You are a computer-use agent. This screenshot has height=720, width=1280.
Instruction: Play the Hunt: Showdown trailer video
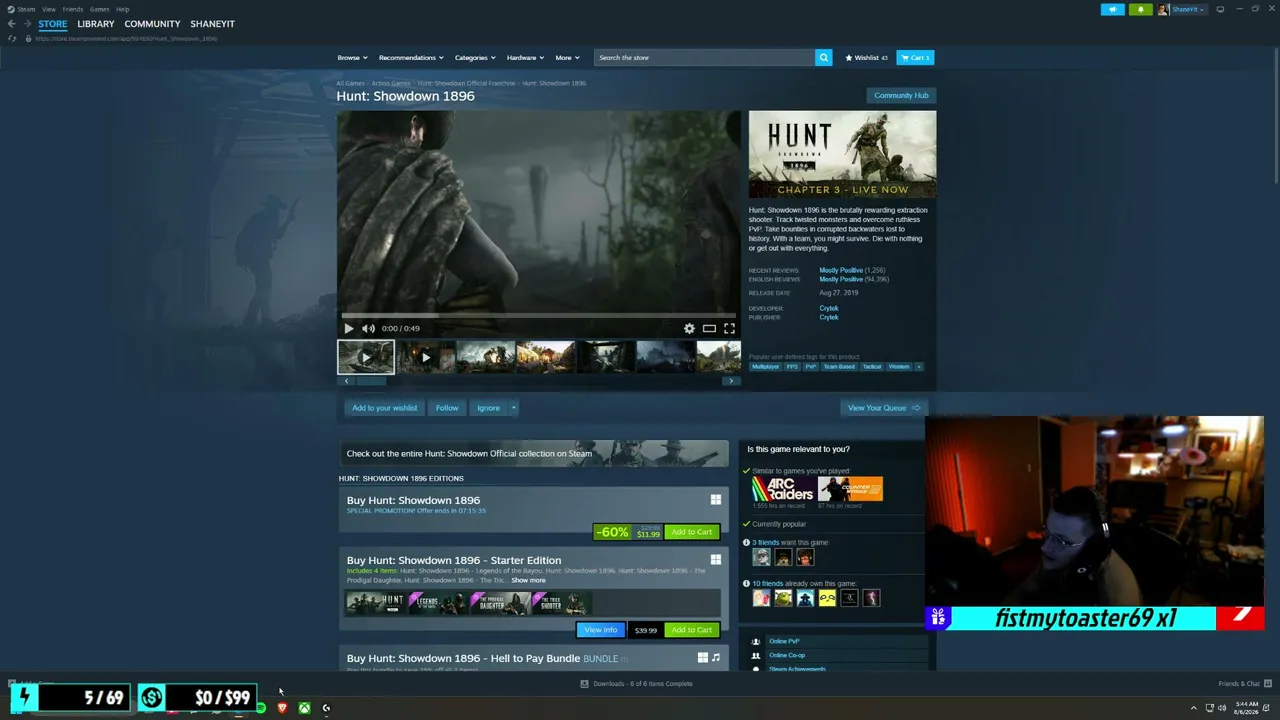pyautogui.click(x=348, y=328)
